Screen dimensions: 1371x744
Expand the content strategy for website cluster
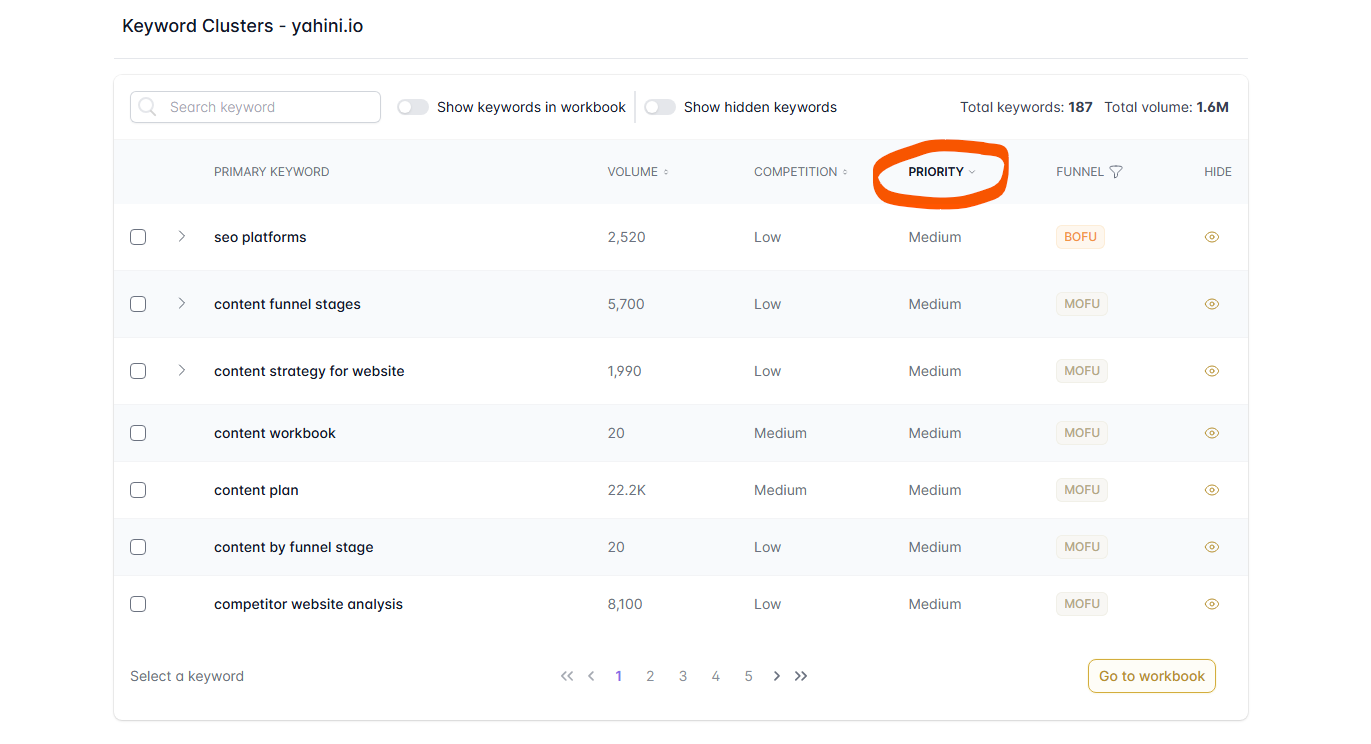181,370
